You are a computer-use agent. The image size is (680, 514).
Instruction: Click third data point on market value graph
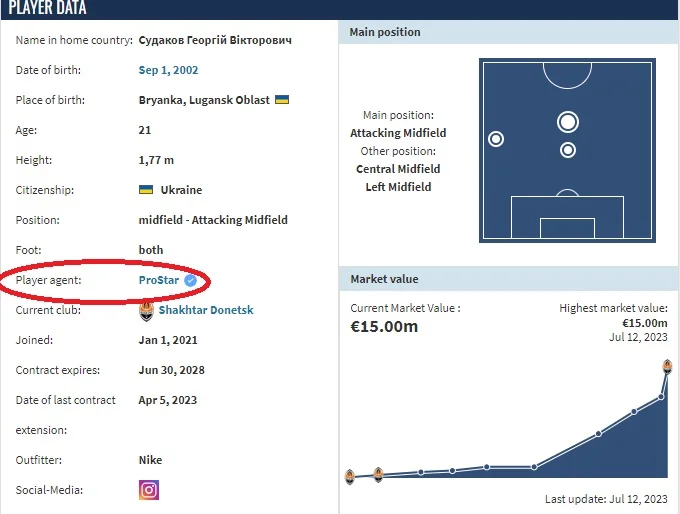click(x=421, y=472)
